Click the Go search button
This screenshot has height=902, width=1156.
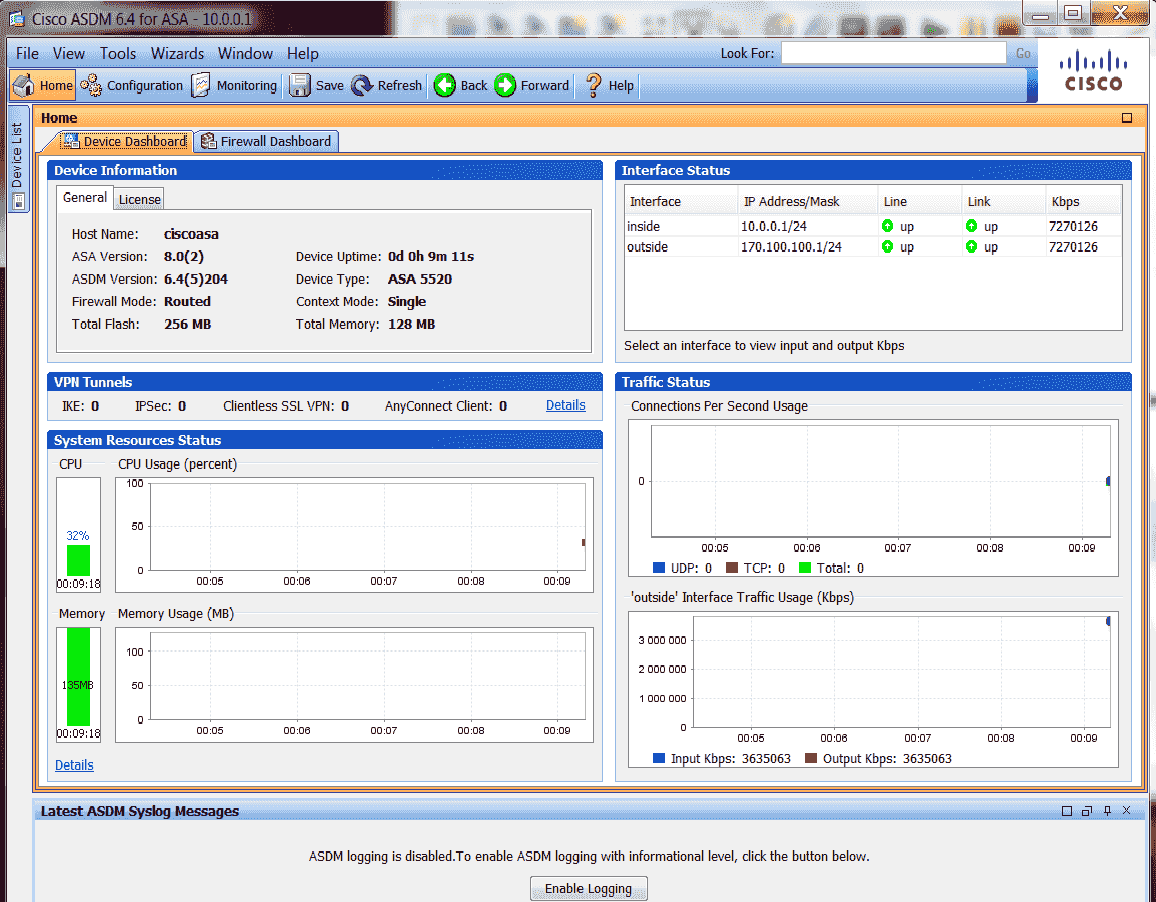coord(1023,53)
